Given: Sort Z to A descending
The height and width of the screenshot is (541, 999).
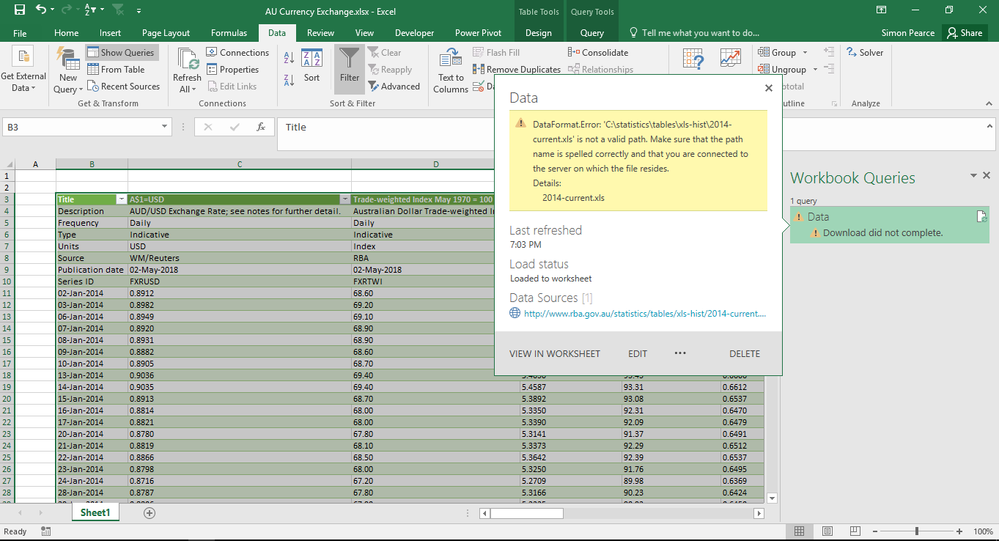Looking at the screenshot, I should click(x=289, y=80).
